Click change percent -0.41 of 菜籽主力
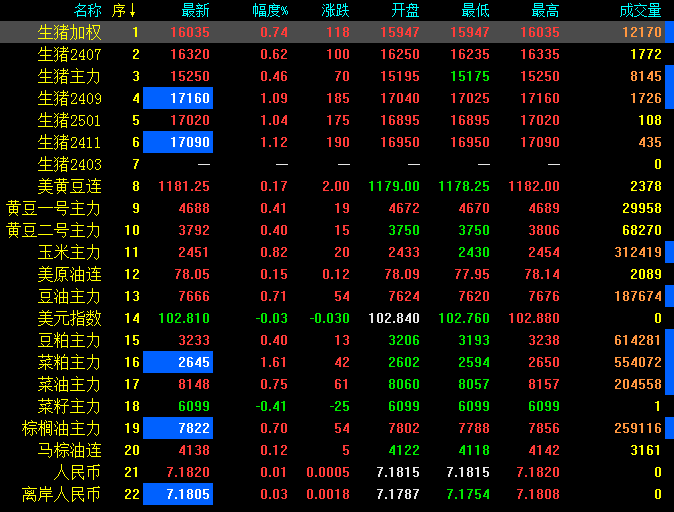 pyautogui.click(x=271, y=406)
